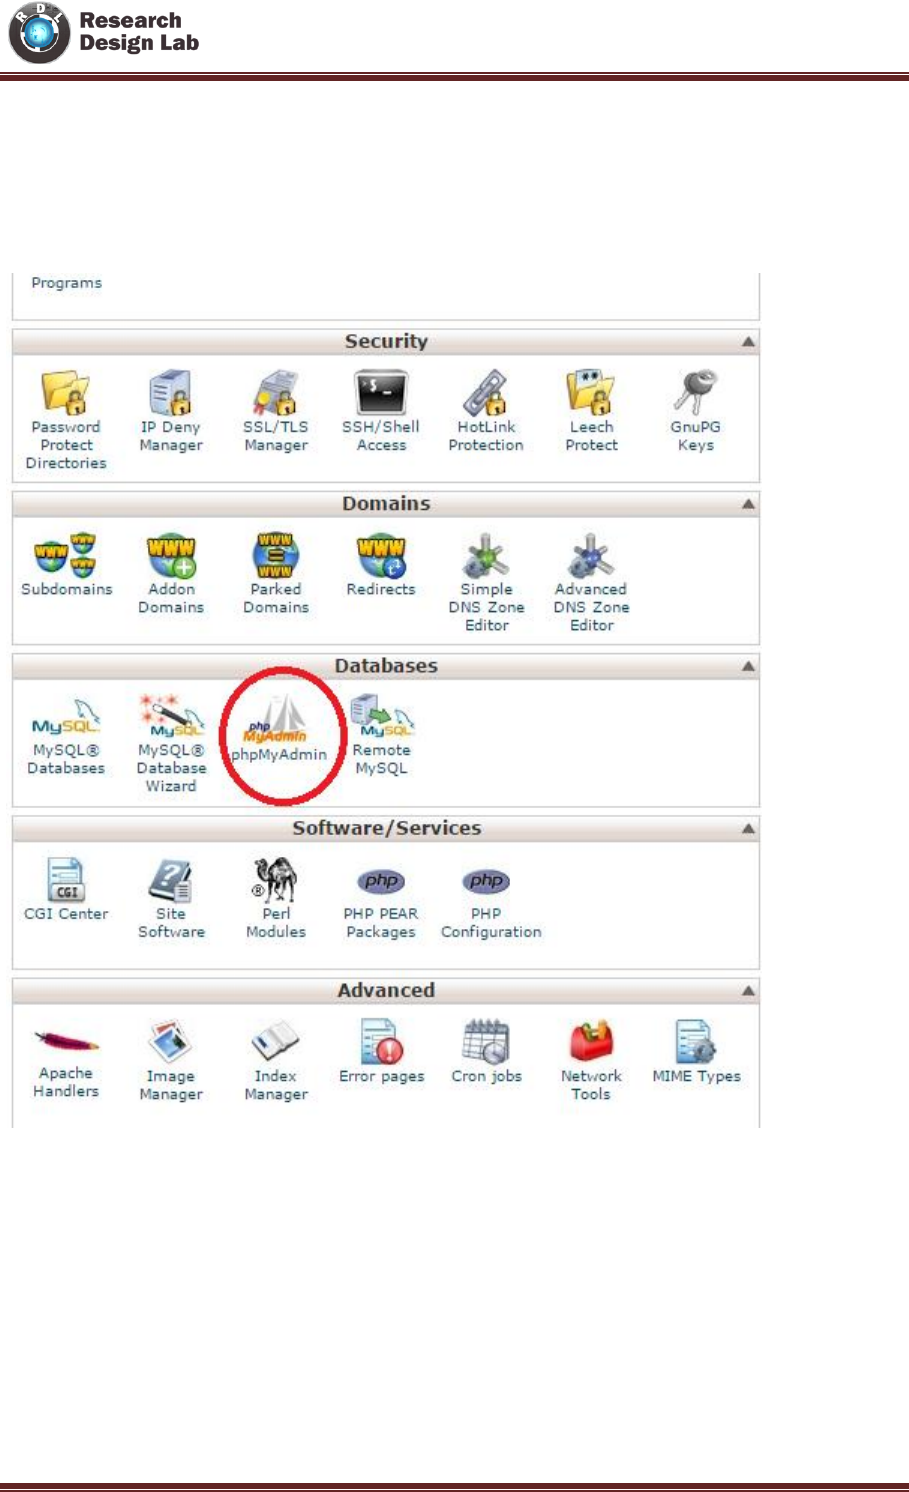Click the Databases section header title
Screen dimensions: 909x1492
[386, 665]
